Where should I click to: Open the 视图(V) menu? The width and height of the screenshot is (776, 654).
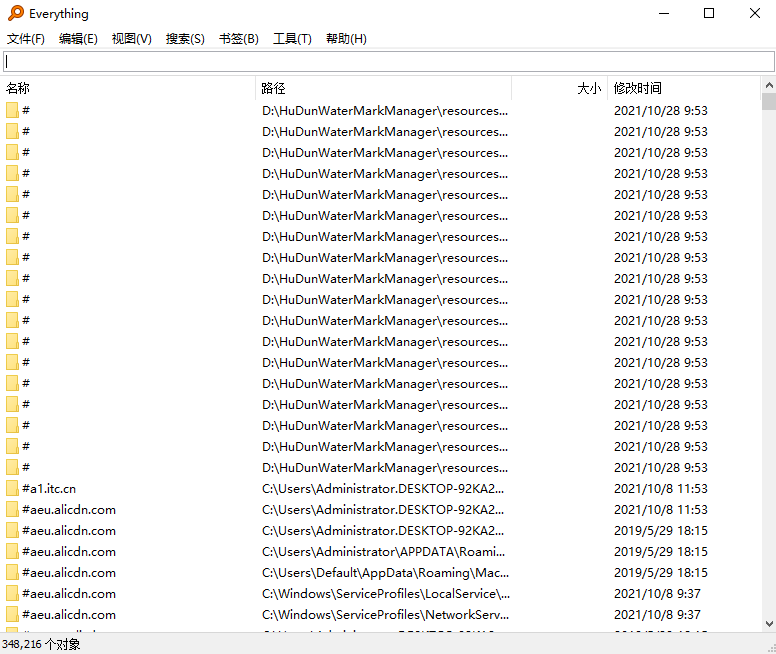coord(132,39)
